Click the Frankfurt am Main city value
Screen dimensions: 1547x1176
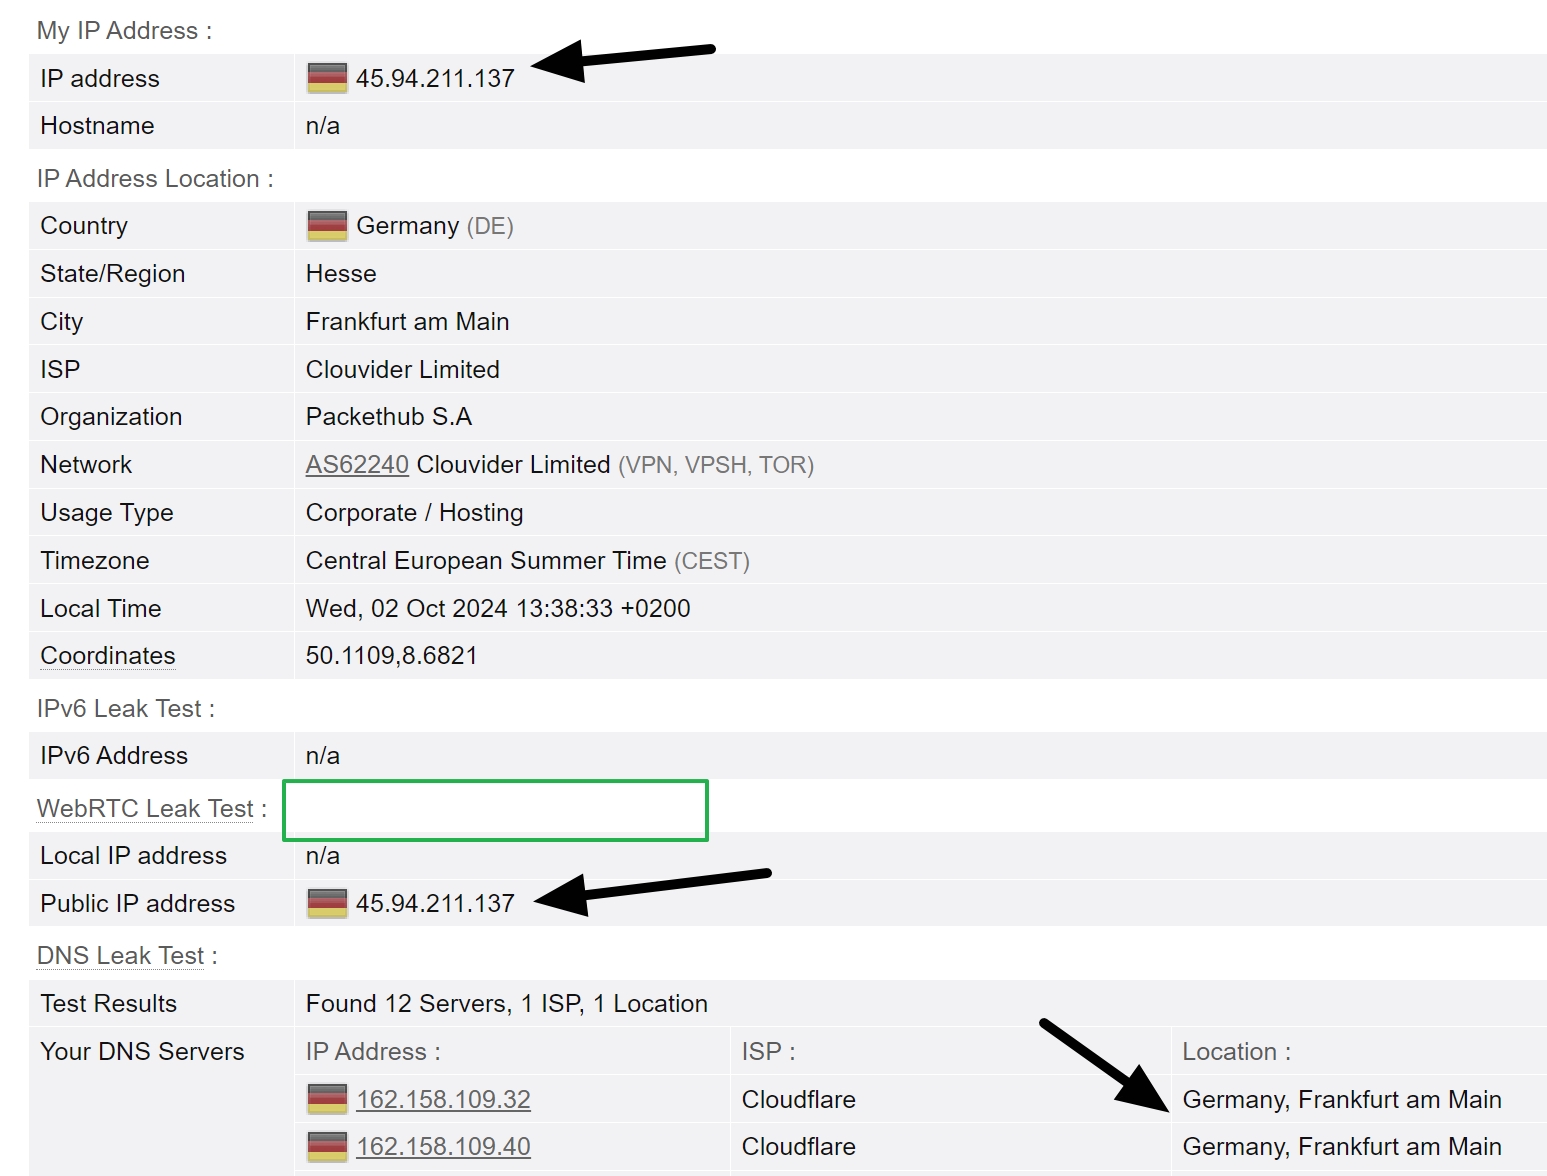tap(407, 322)
